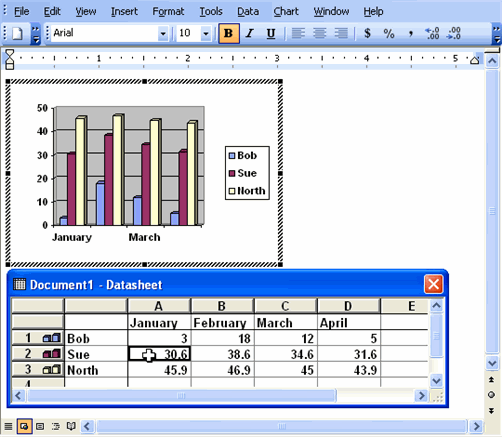502x437 pixels.
Task: Select cell with value 43.9
Action: [x=348, y=370]
